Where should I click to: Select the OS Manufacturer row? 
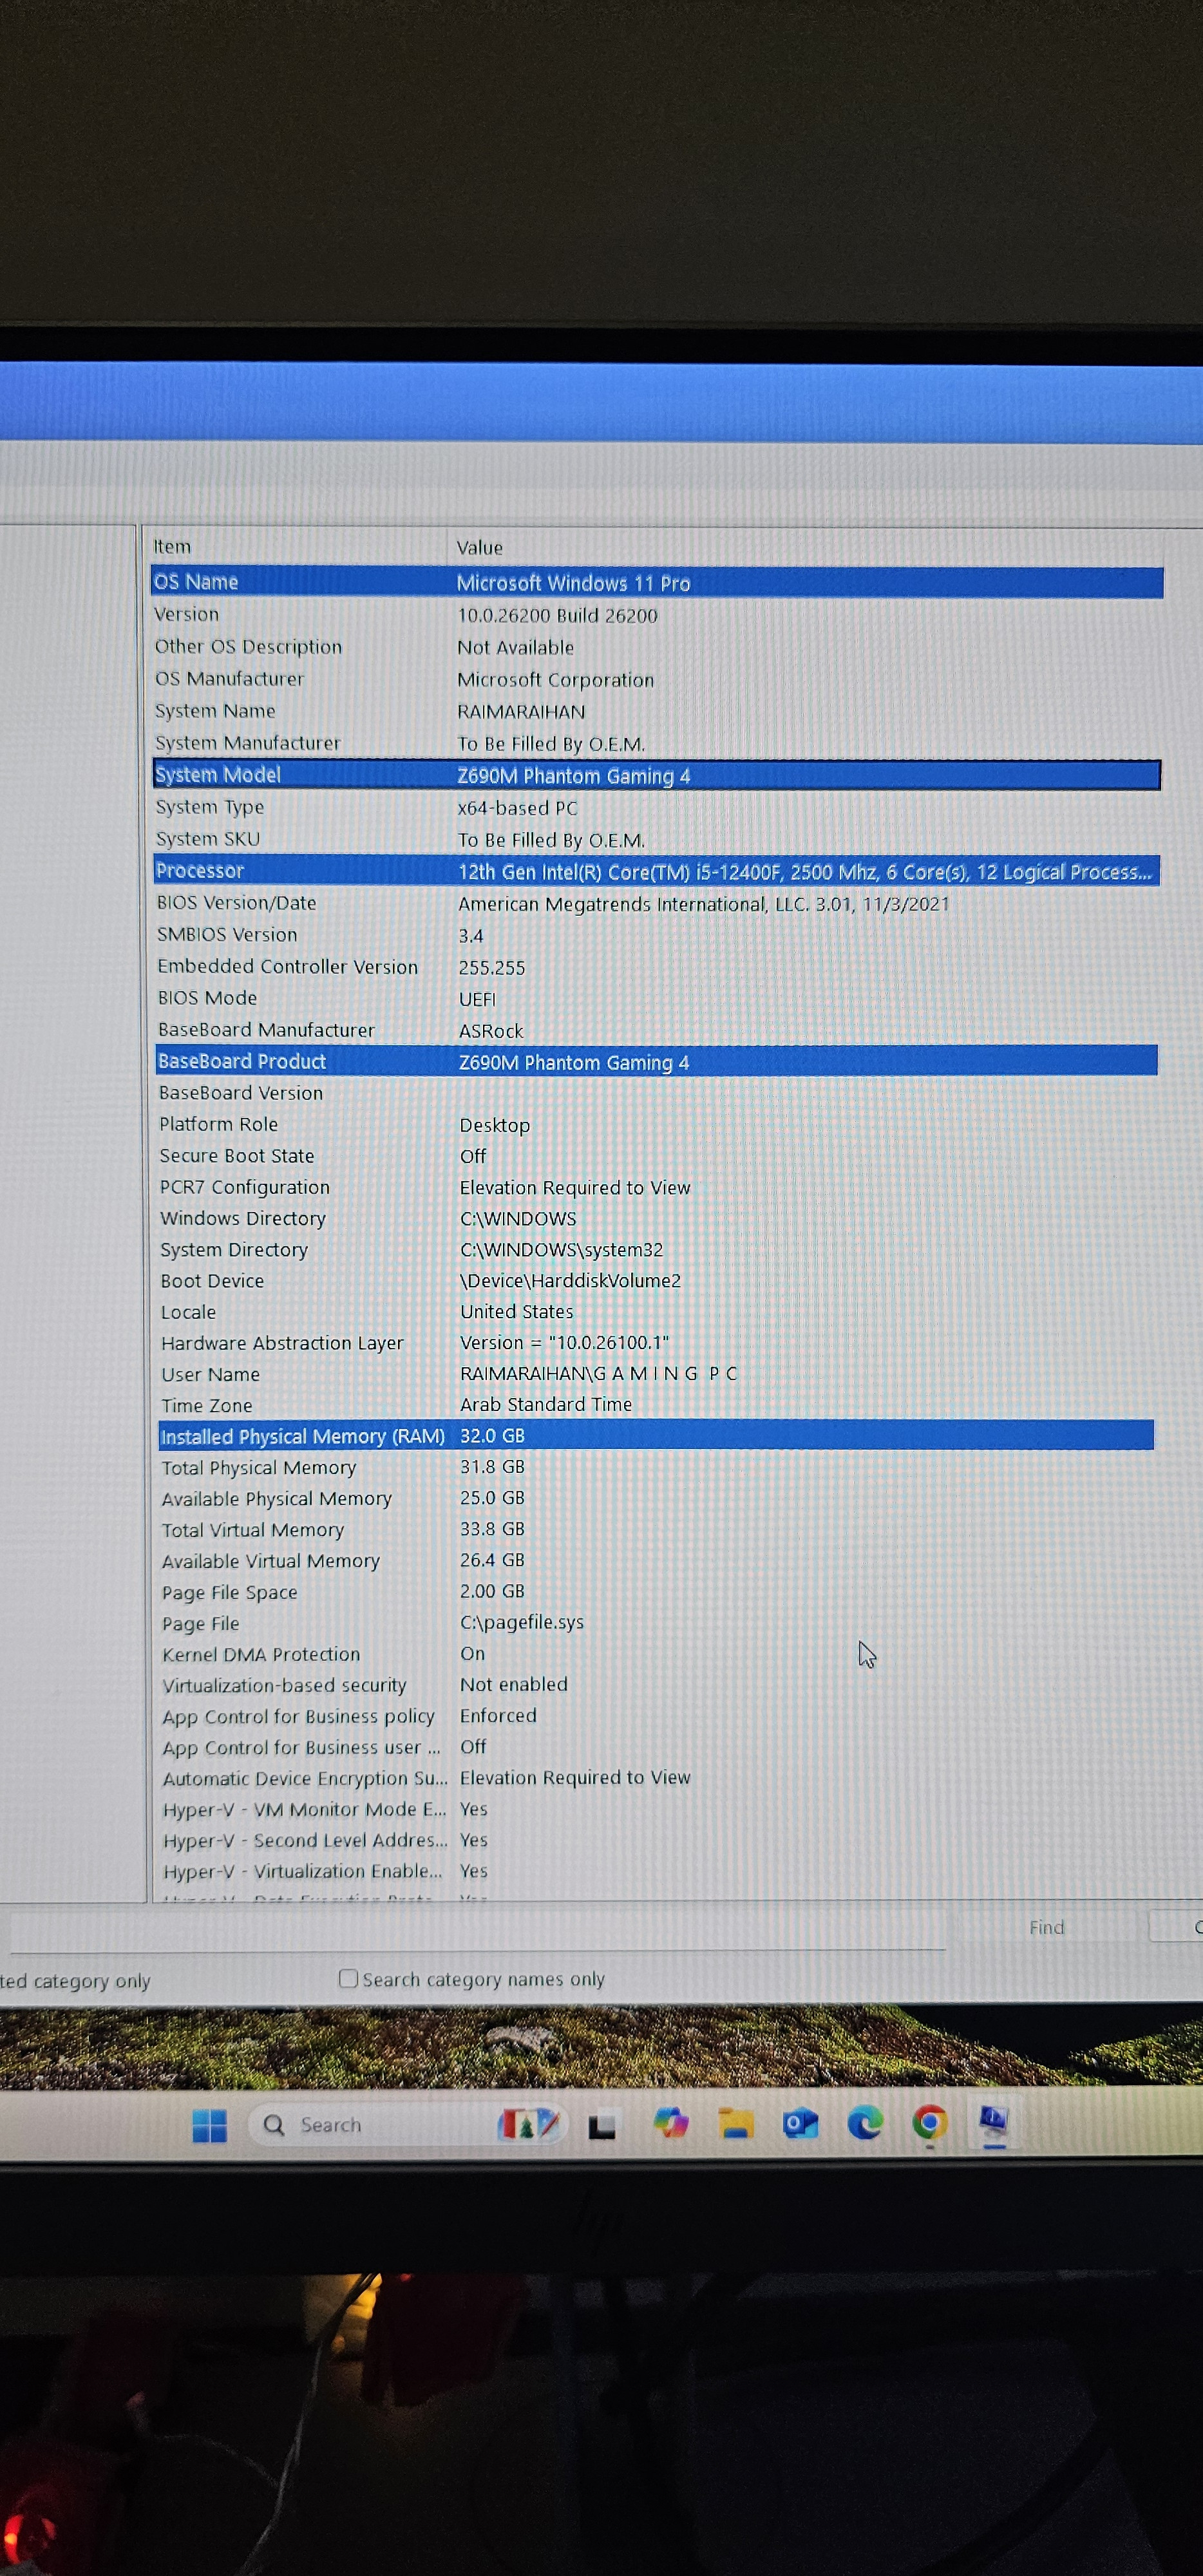657,679
